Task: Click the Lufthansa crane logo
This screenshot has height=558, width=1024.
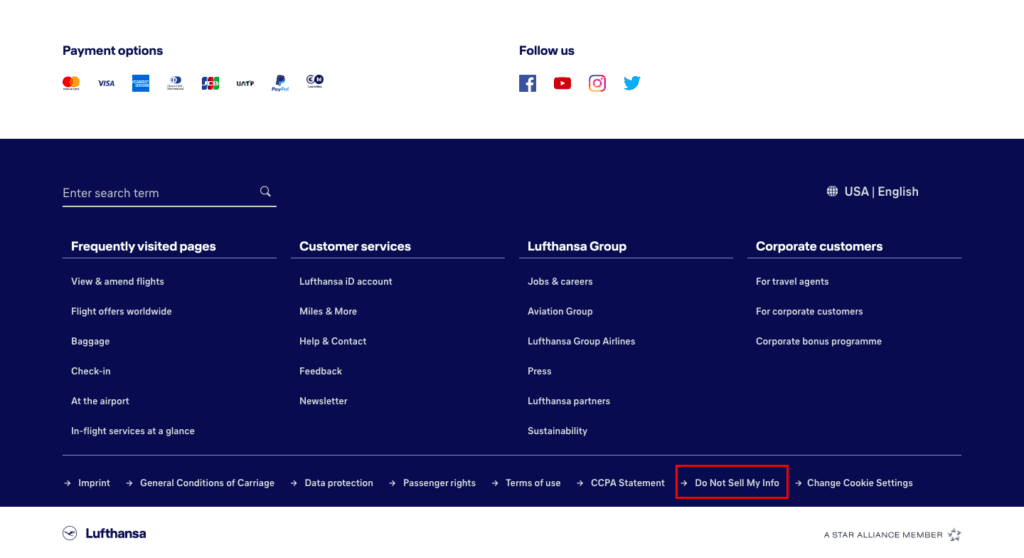Action: (x=70, y=533)
